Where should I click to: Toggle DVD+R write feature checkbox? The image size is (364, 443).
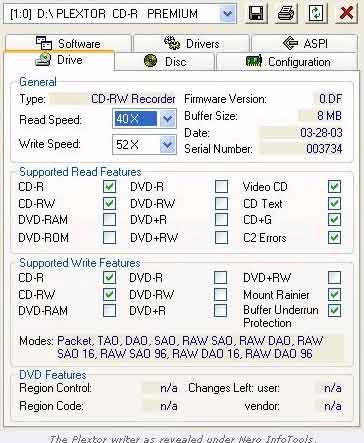point(221,311)
